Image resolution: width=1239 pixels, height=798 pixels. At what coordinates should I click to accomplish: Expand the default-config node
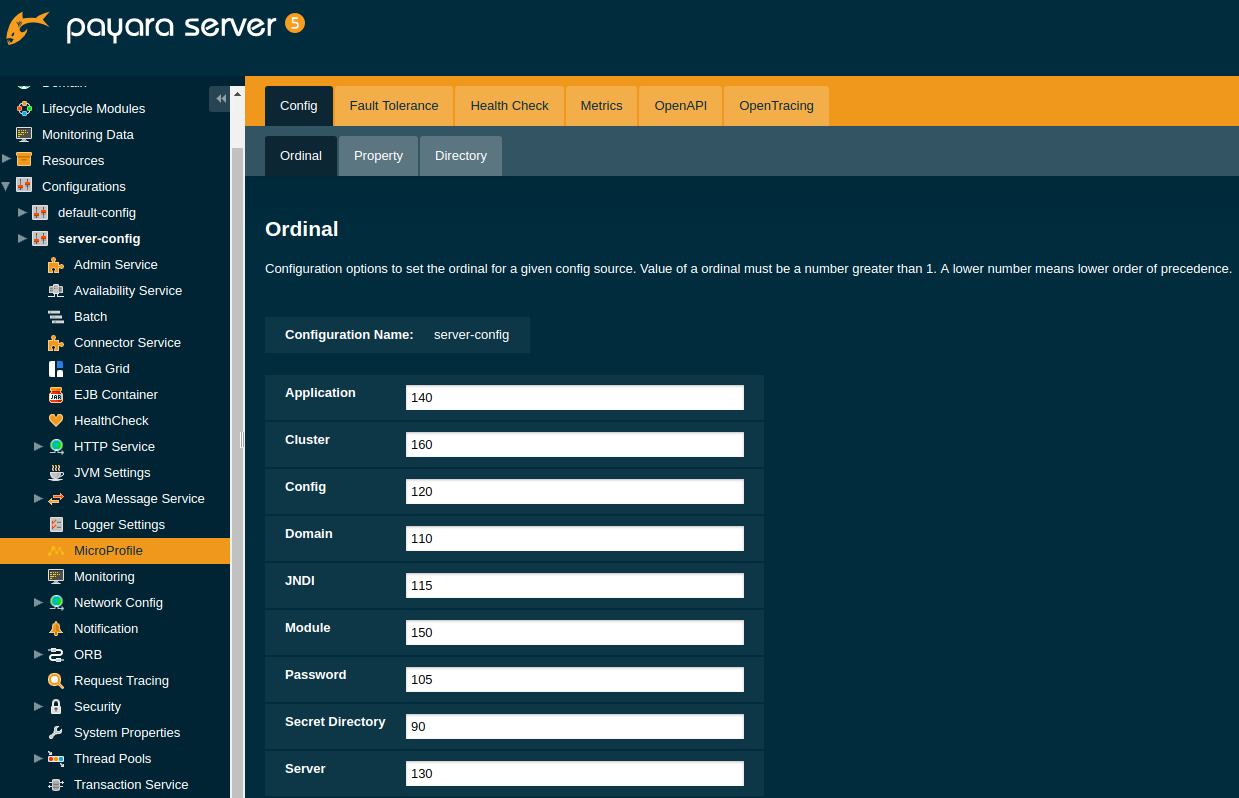(x=22, y=212)
